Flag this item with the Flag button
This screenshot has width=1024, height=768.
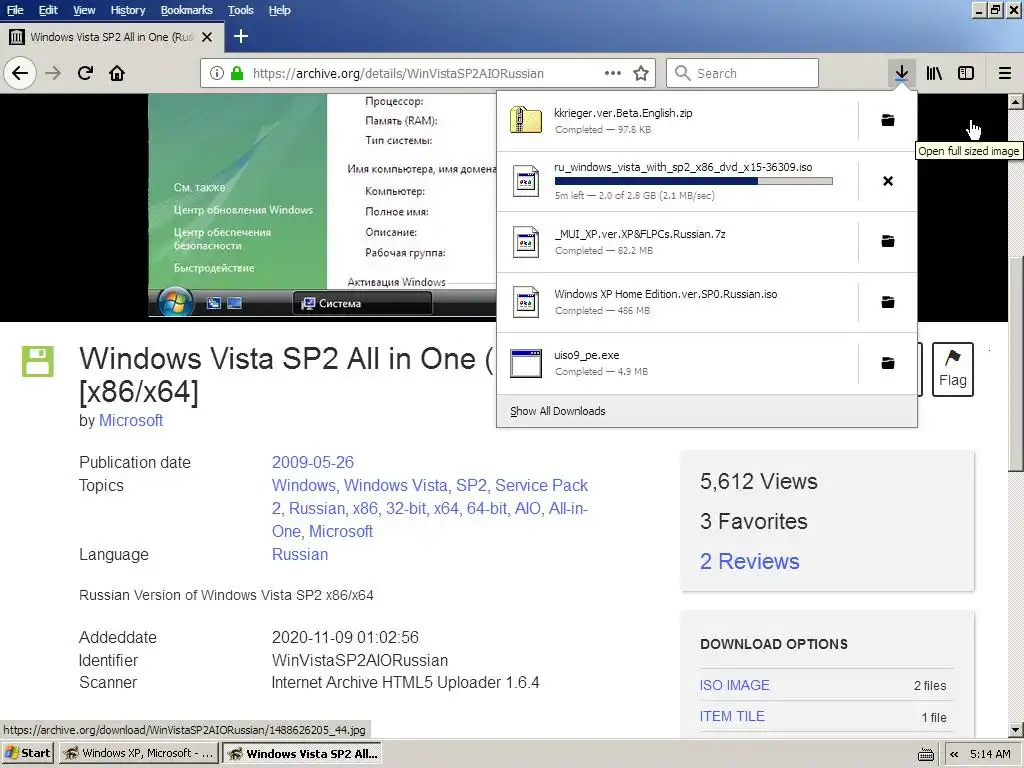pyautogui.click(x=953, y=369)
